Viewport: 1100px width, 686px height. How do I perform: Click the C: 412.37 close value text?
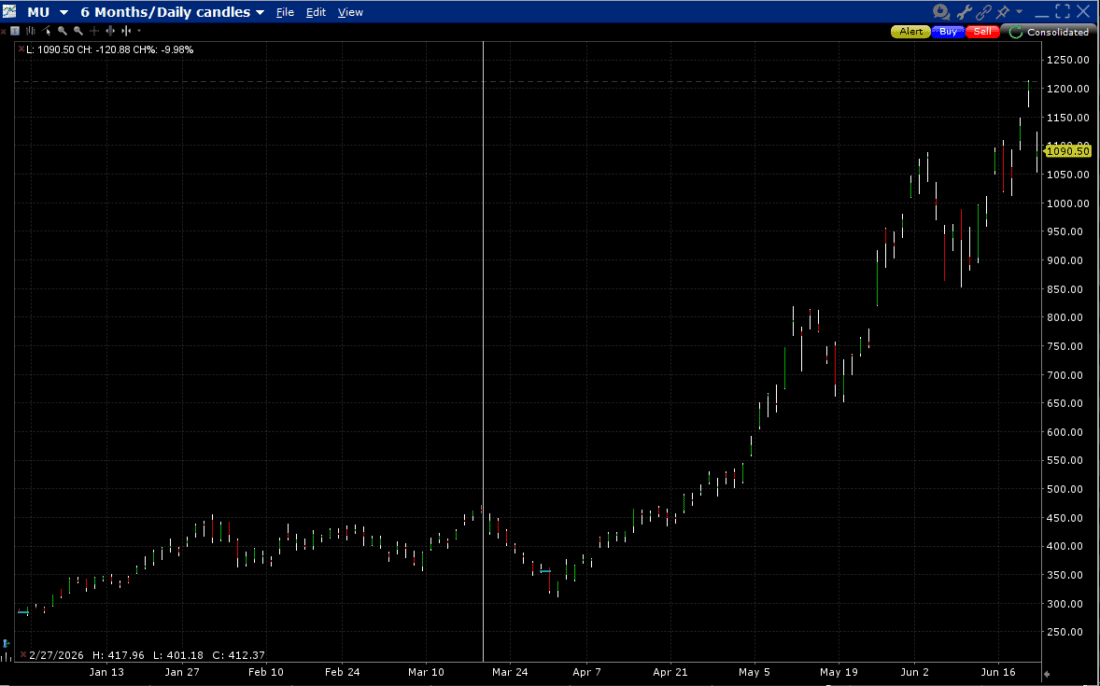(x=241, y=655)
